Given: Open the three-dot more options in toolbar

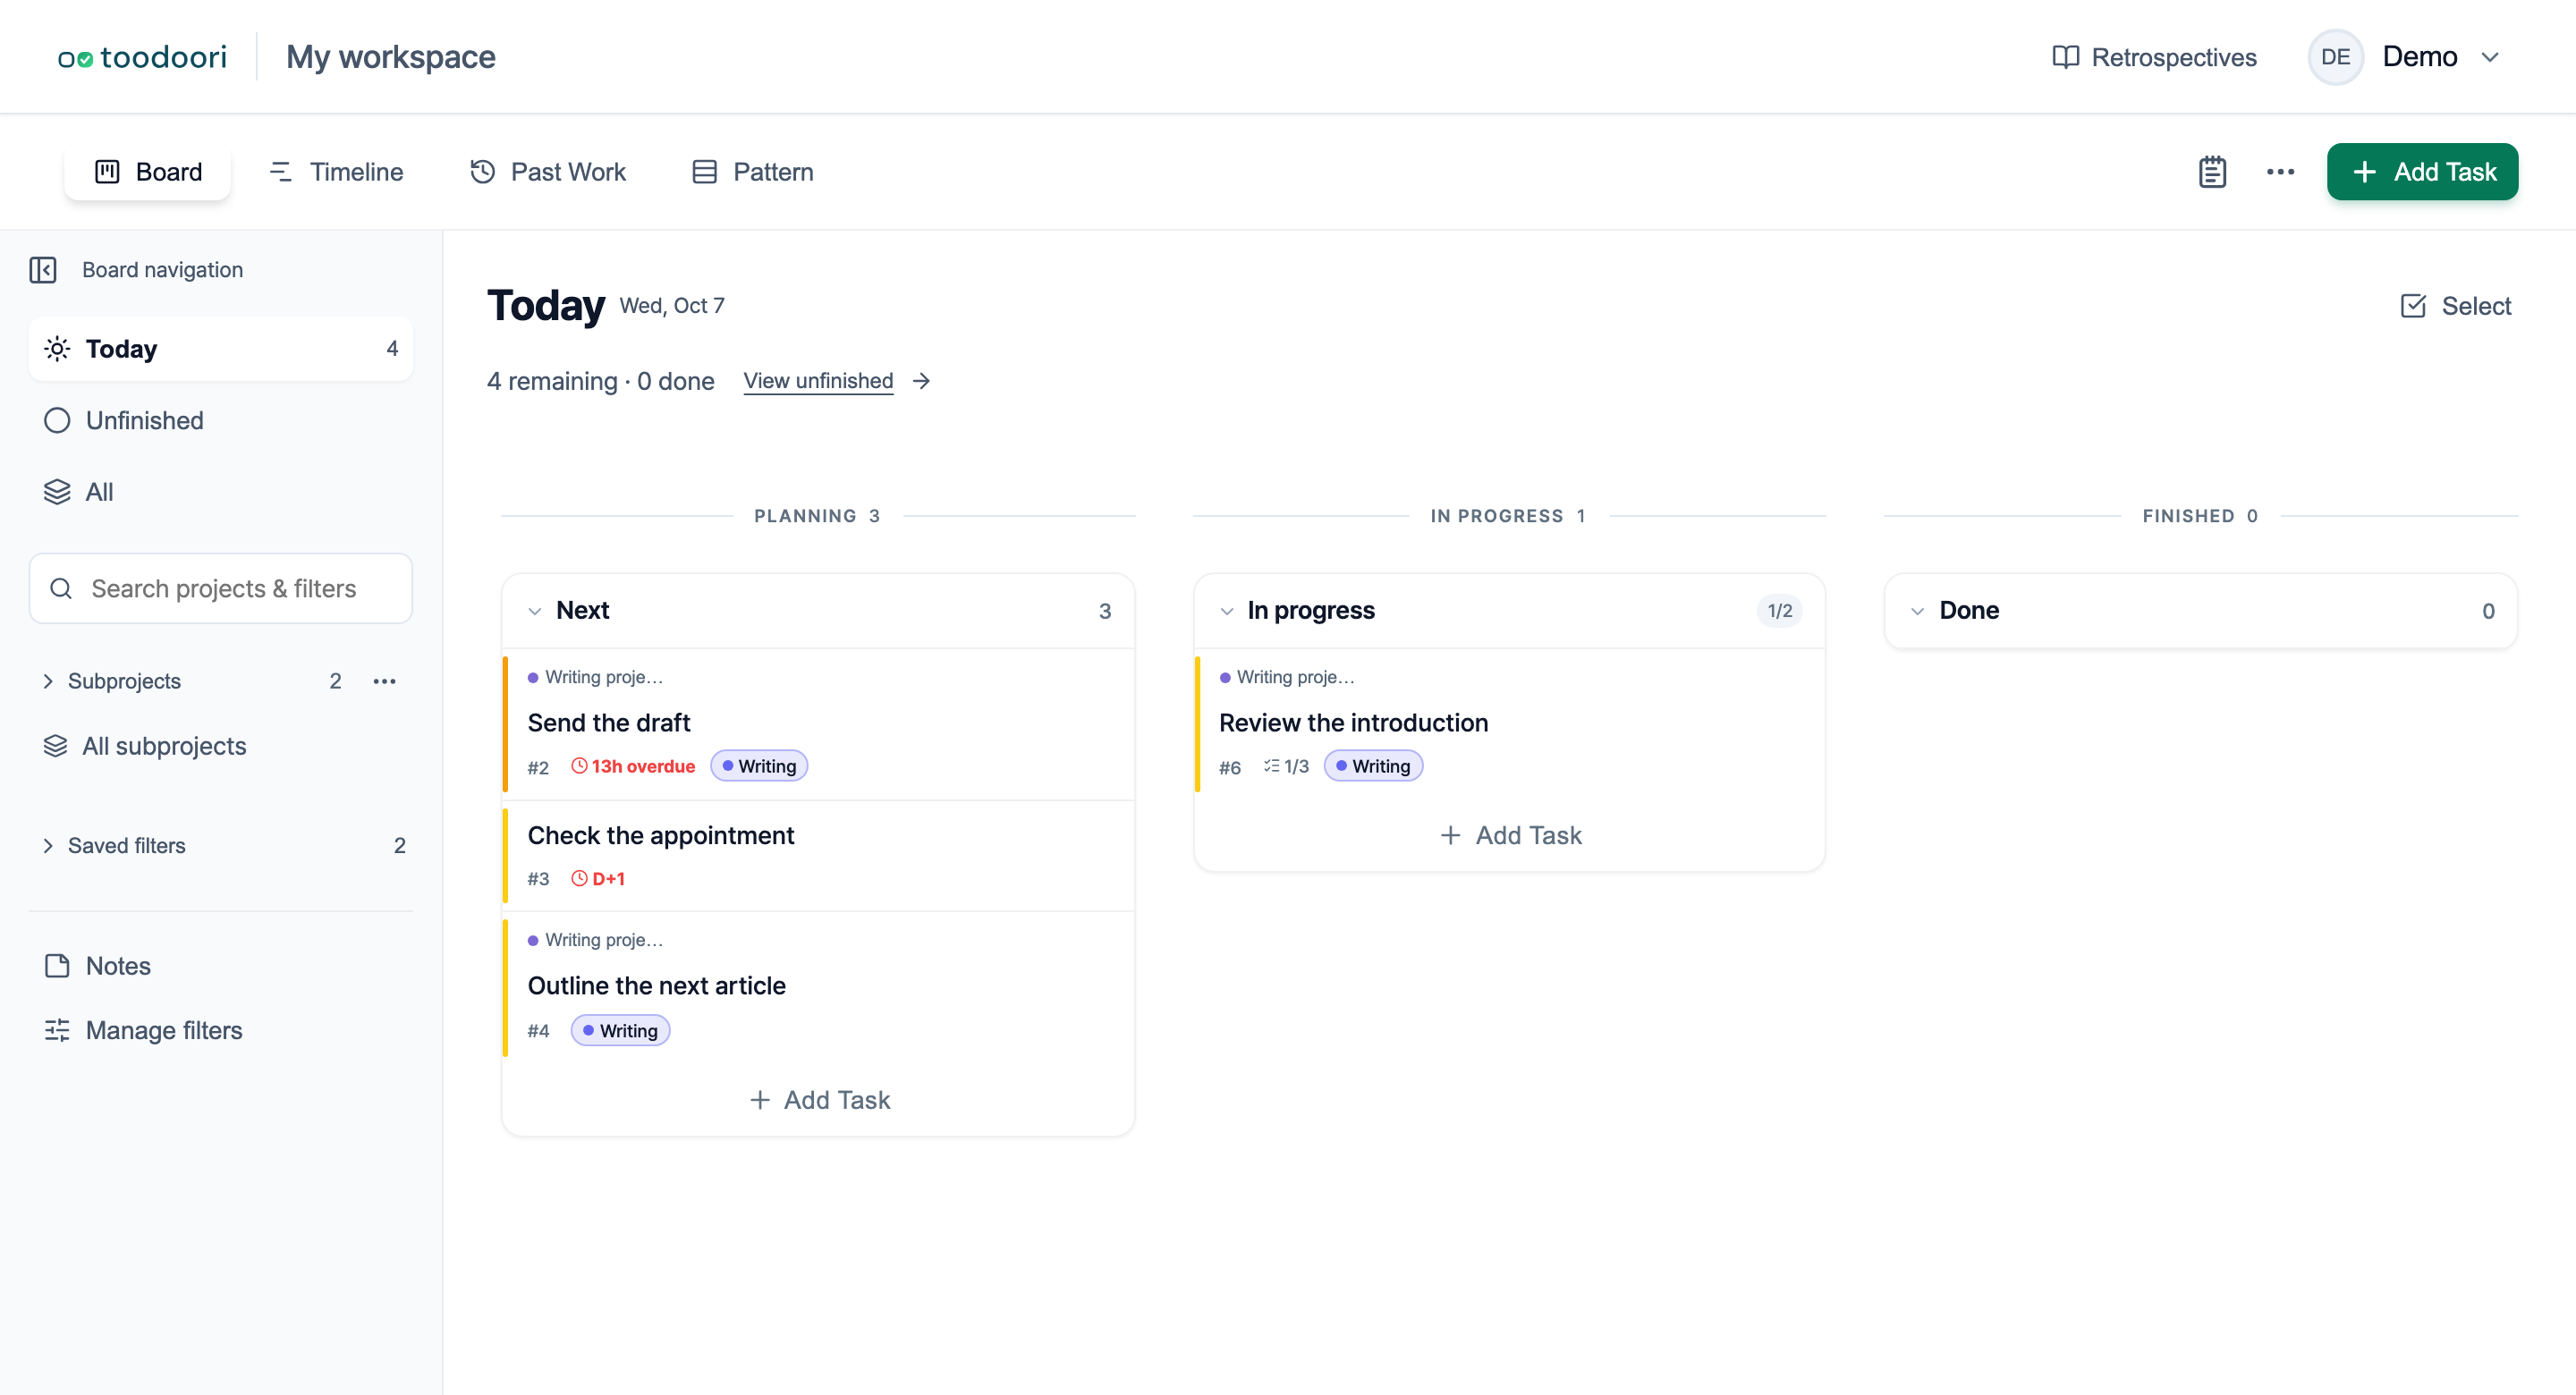Looking at the screenshot, I should click(2280, 172).
